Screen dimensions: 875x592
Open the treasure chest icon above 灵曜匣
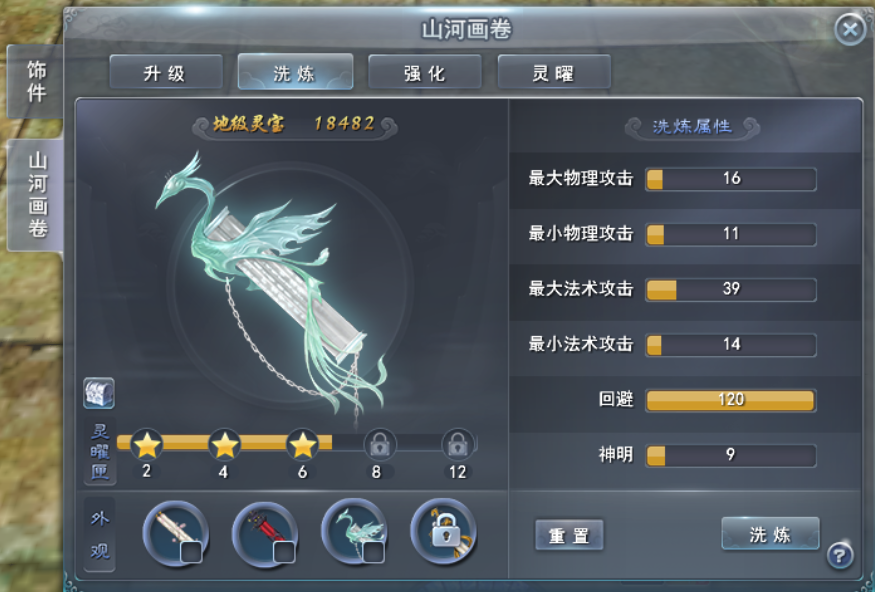click(x=99, y=393)
